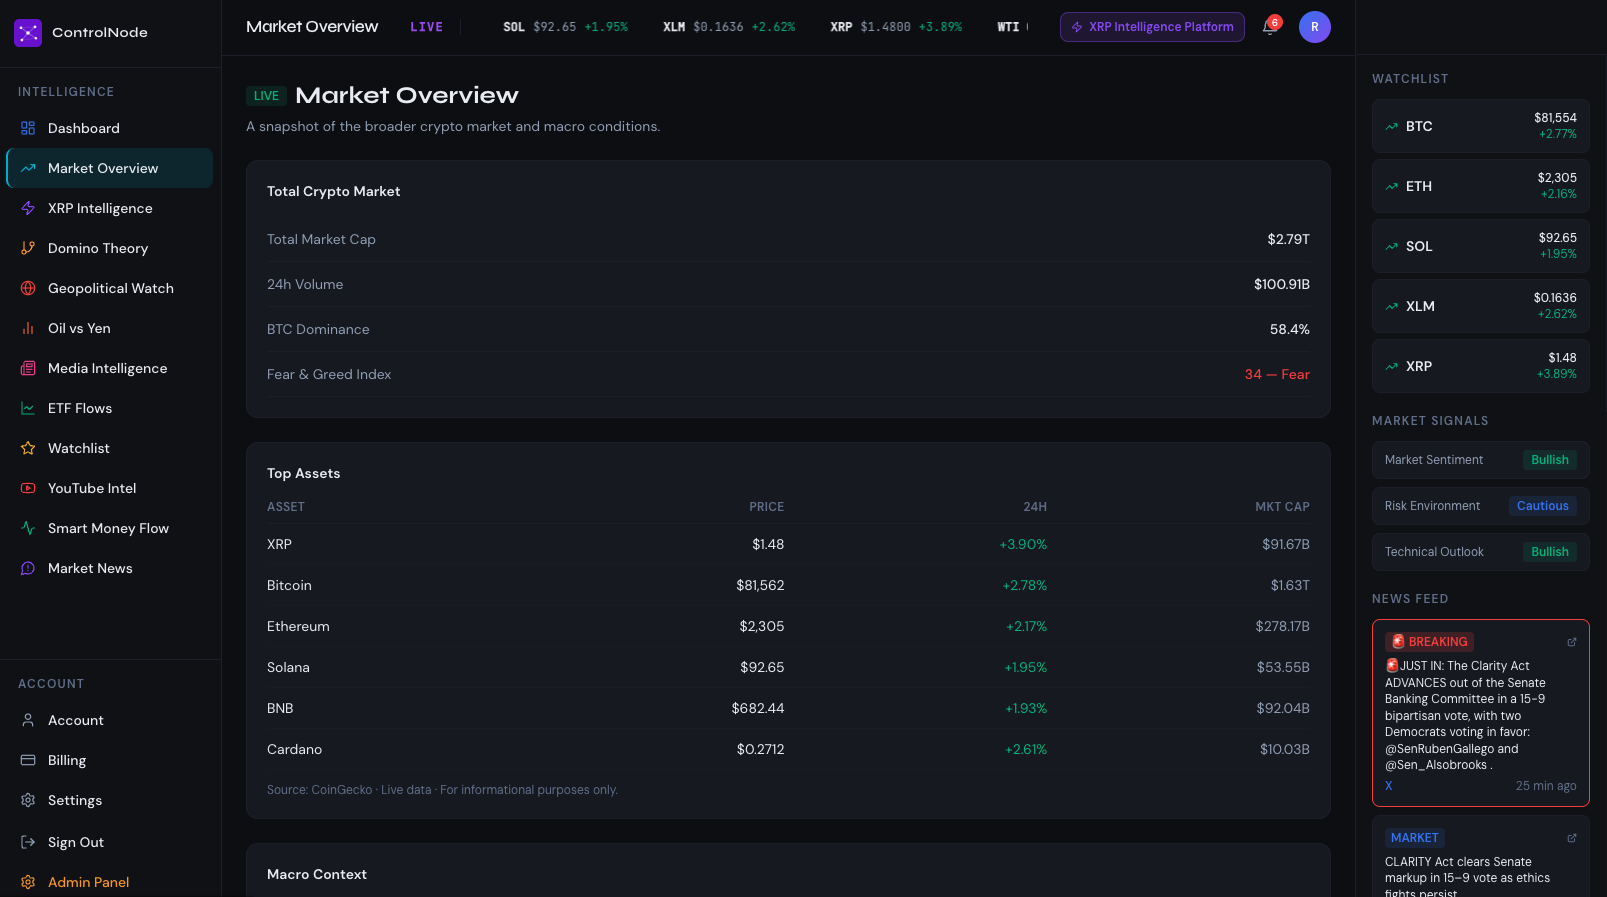Click the XRP Intelligence lightning icon
Screen dimensions: 1607x897
tap(28, 208)
